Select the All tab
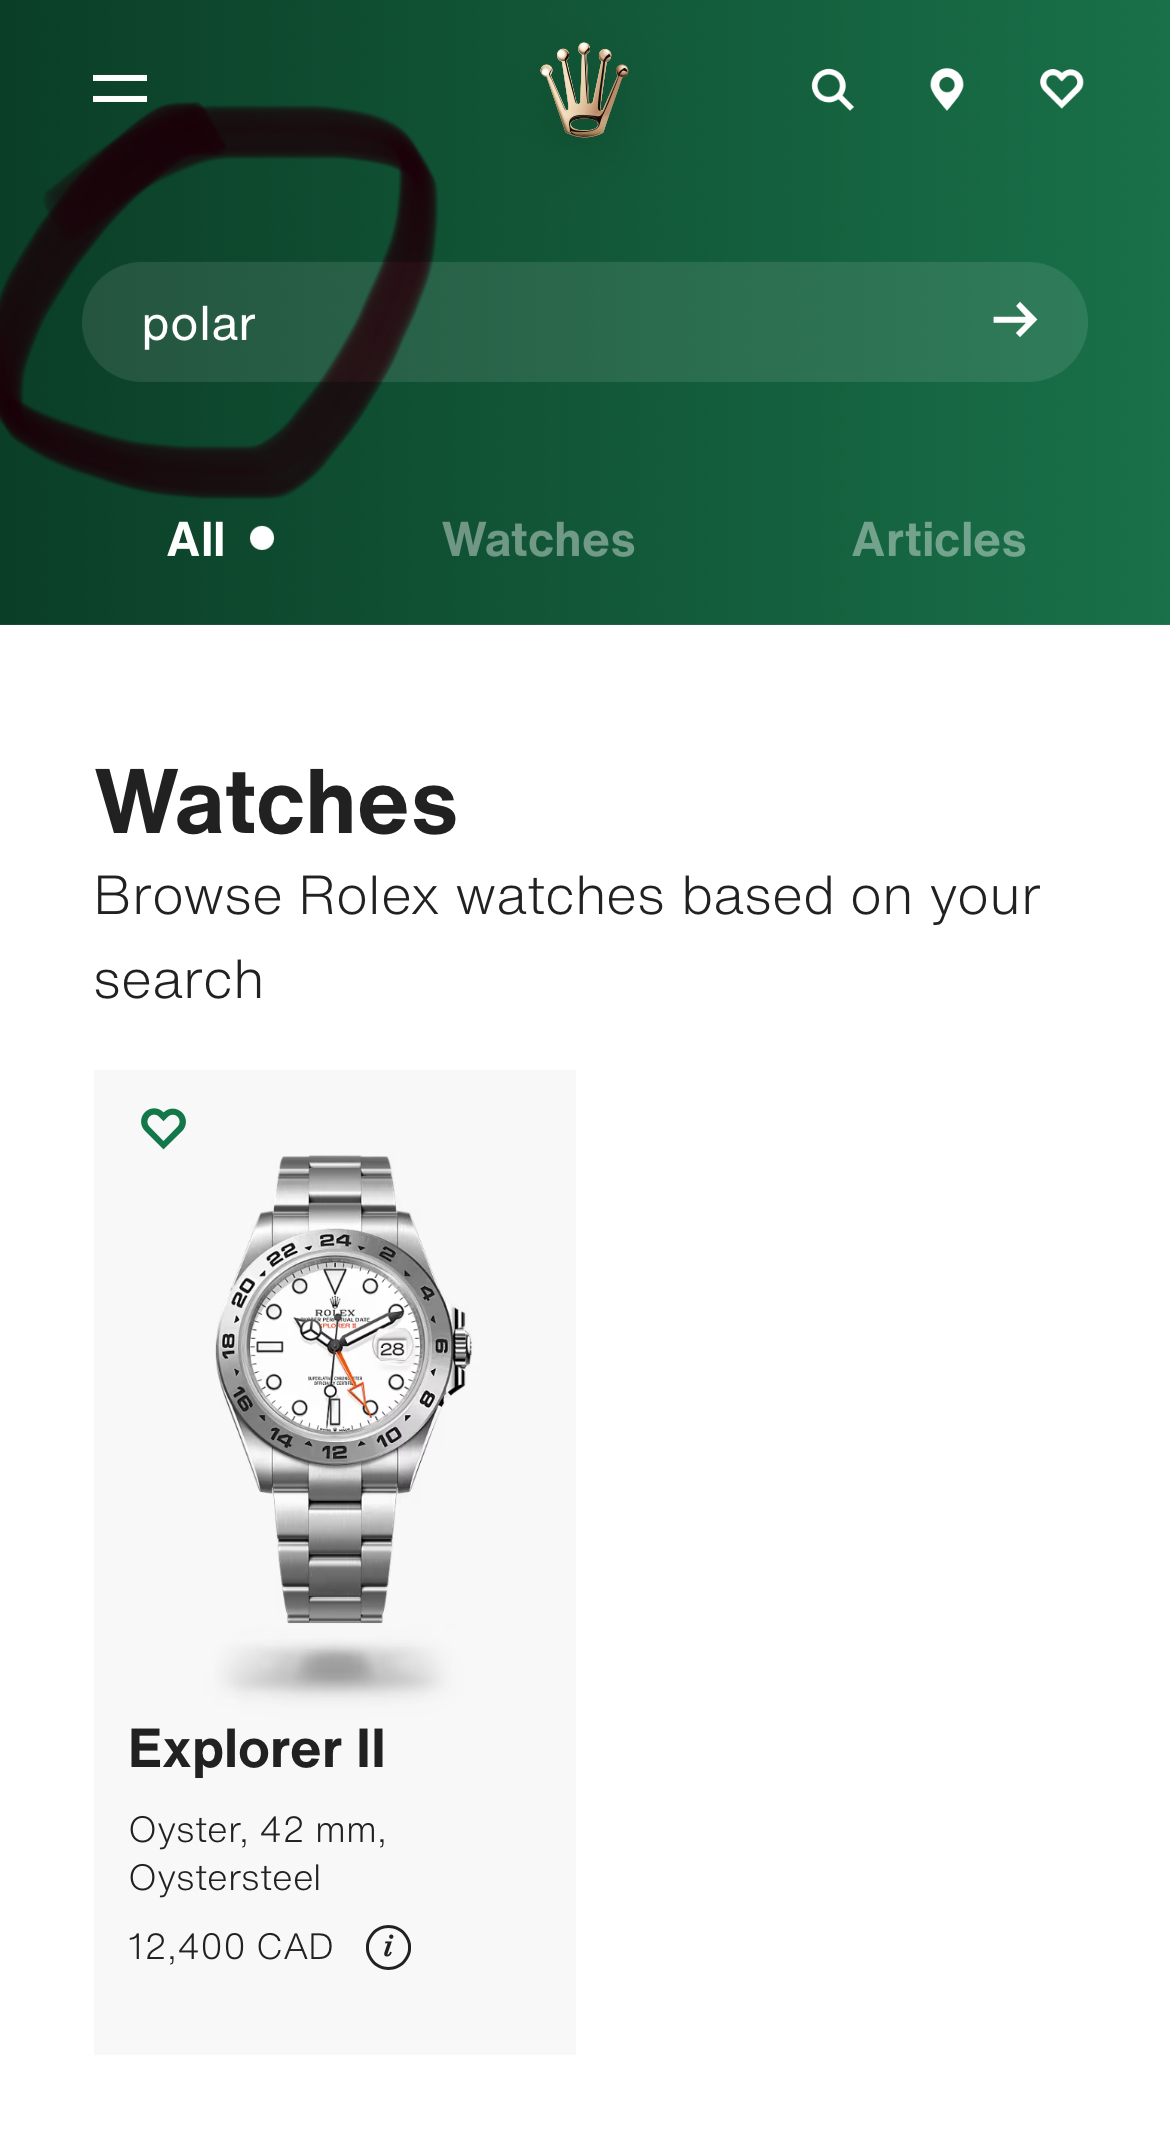Image resolution: width=1170 pixels, height=2134 pixels. pos(196,540)
